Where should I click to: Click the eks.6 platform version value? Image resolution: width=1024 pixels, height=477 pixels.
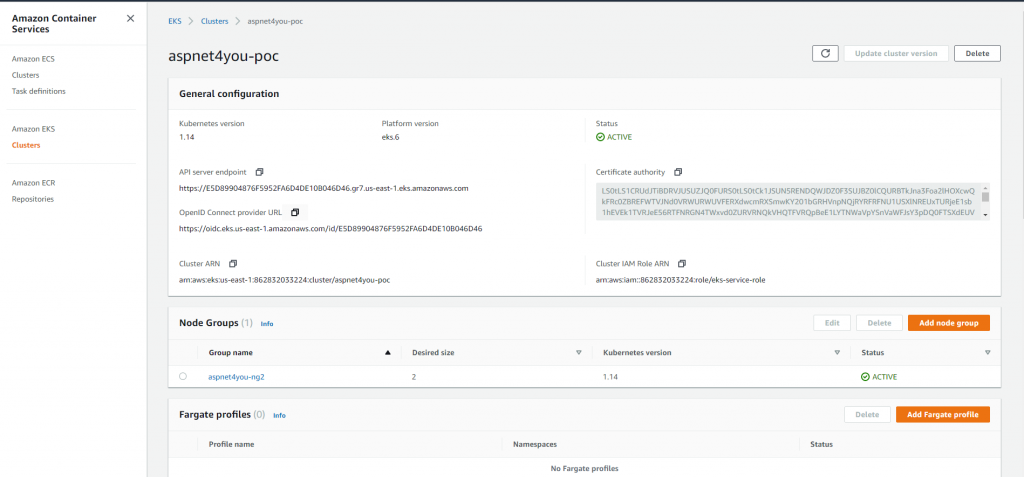coord(390,137)
